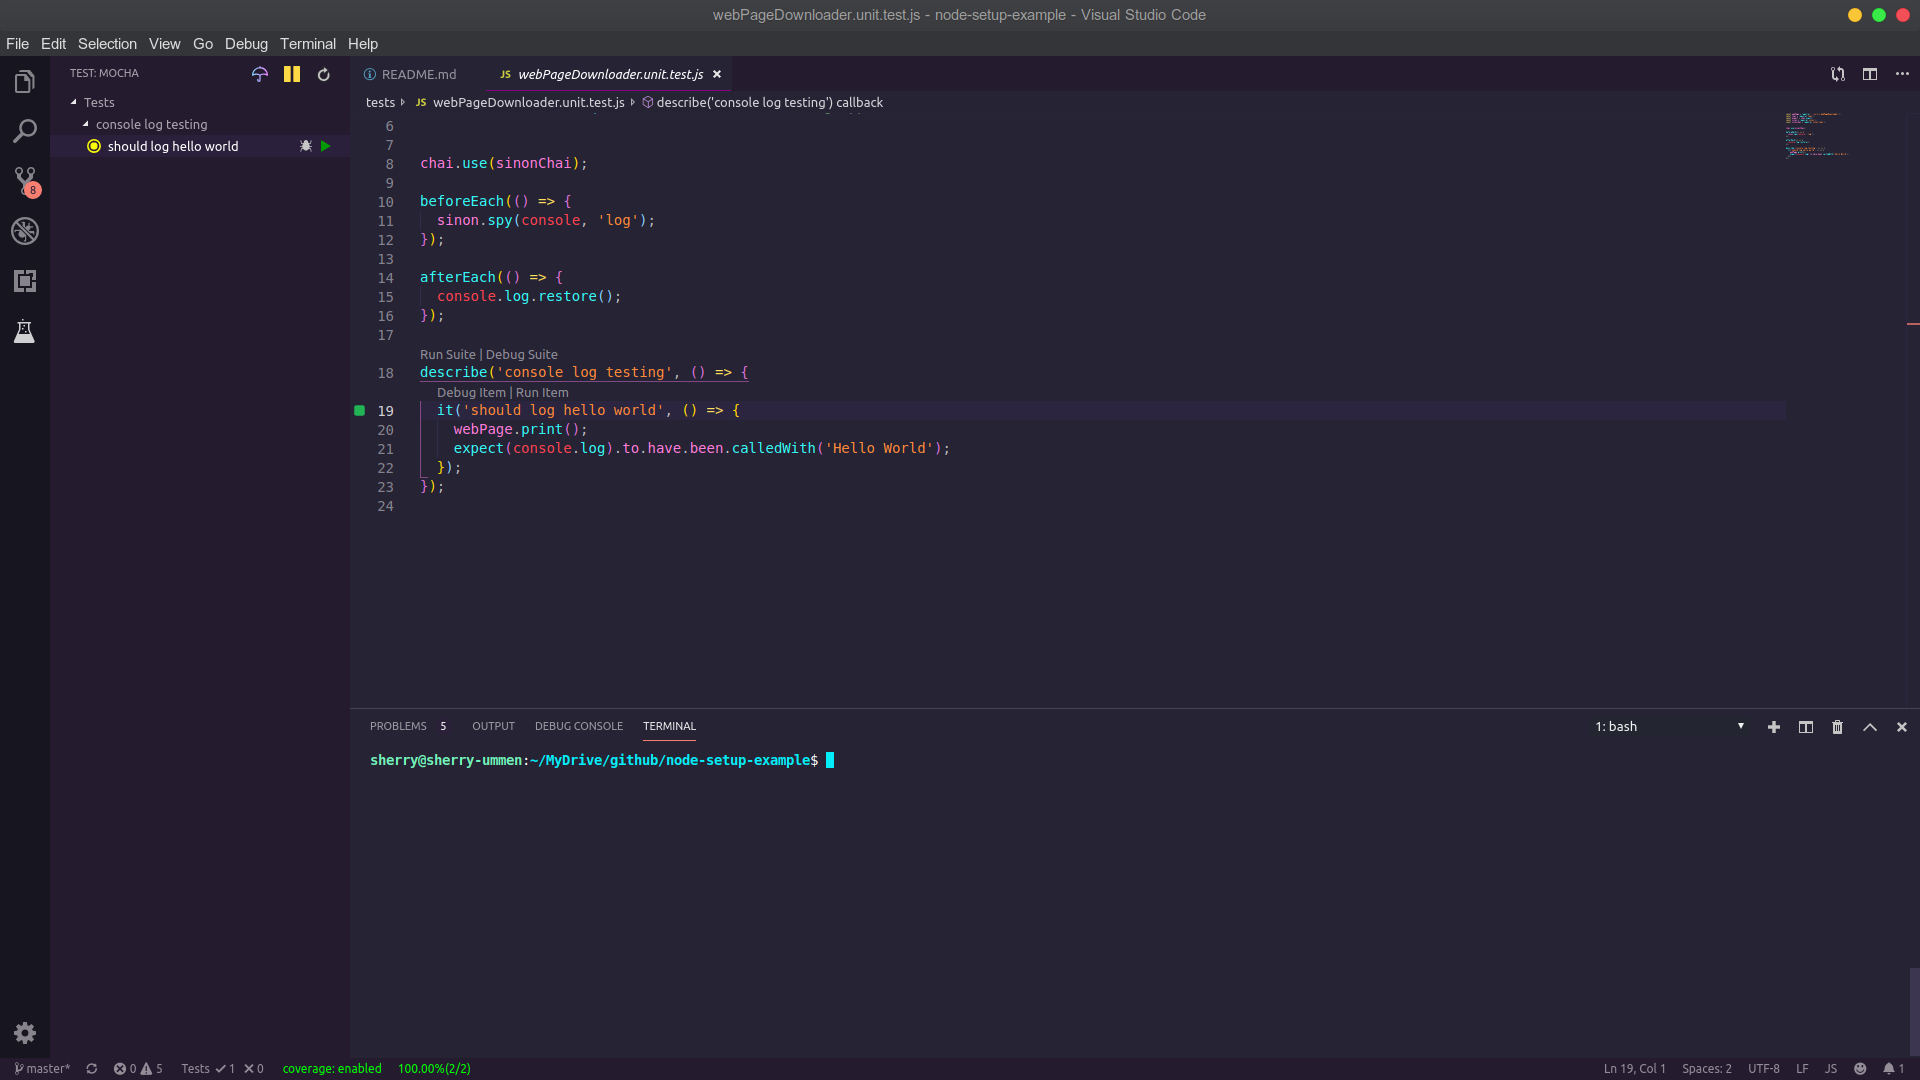Open Source Control view with badge 8
1920x1080 pixels.
(x=25, y=181)
